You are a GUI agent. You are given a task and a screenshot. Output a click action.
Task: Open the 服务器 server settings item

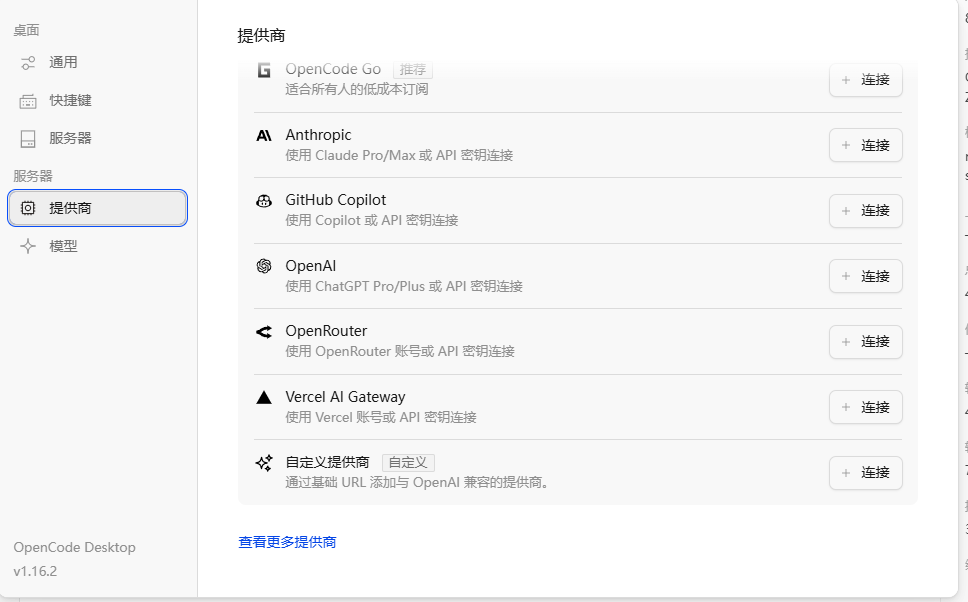98,138
